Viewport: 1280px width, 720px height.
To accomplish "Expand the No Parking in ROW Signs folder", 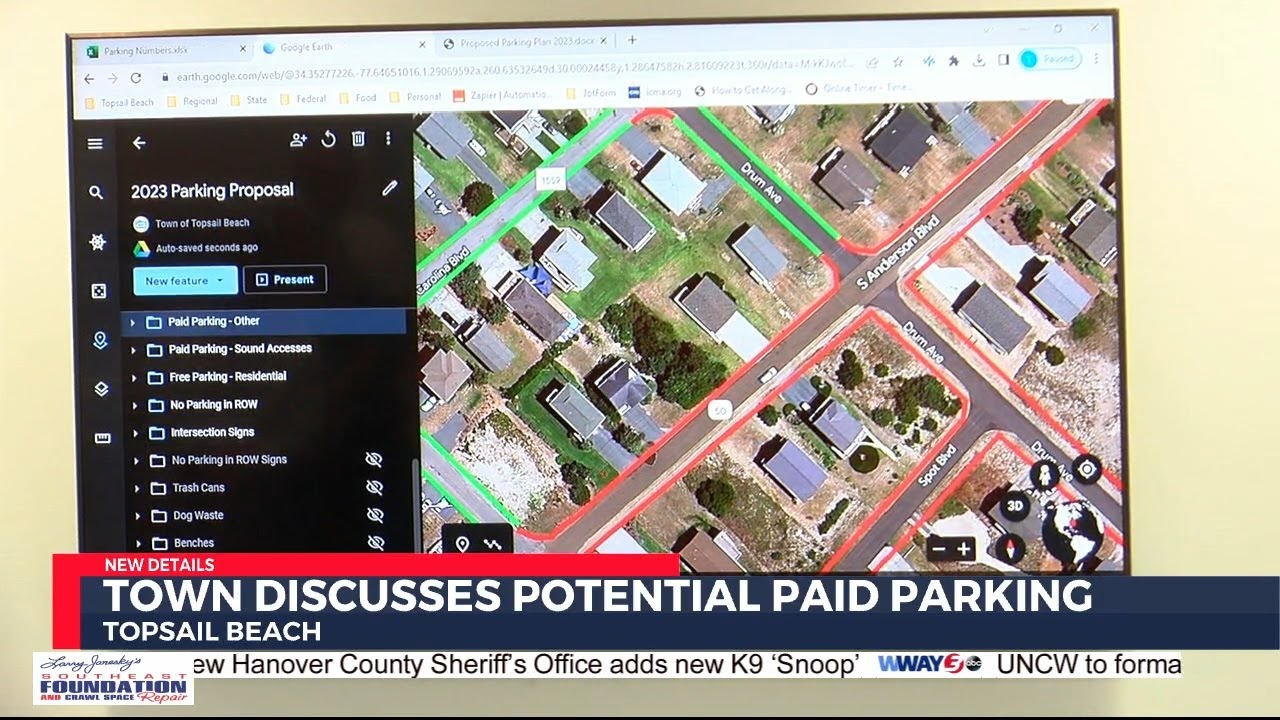I will pyautogui.click(x=137, y=461).
